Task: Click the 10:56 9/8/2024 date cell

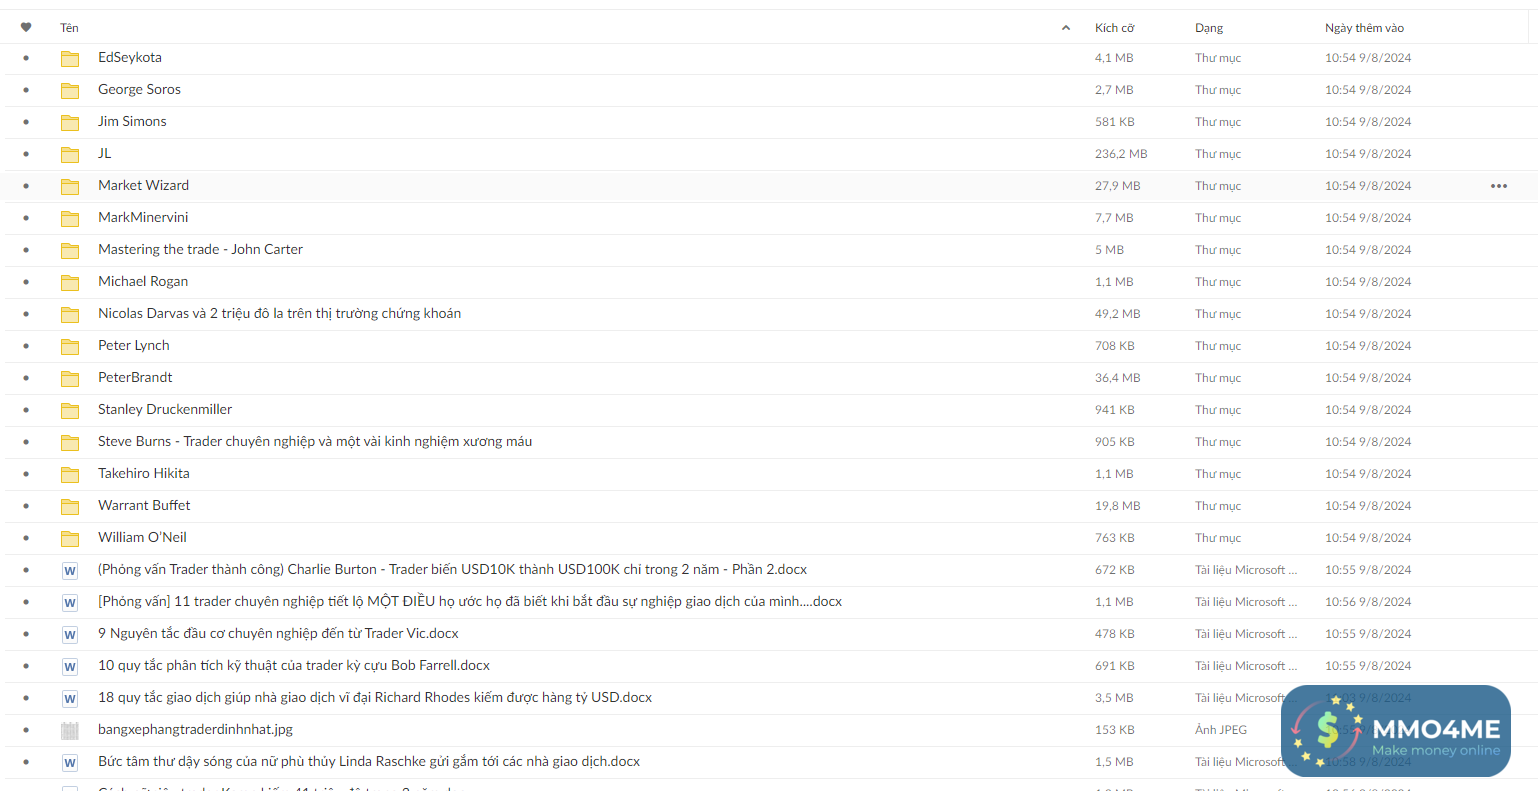Action: click(1368, 602)
